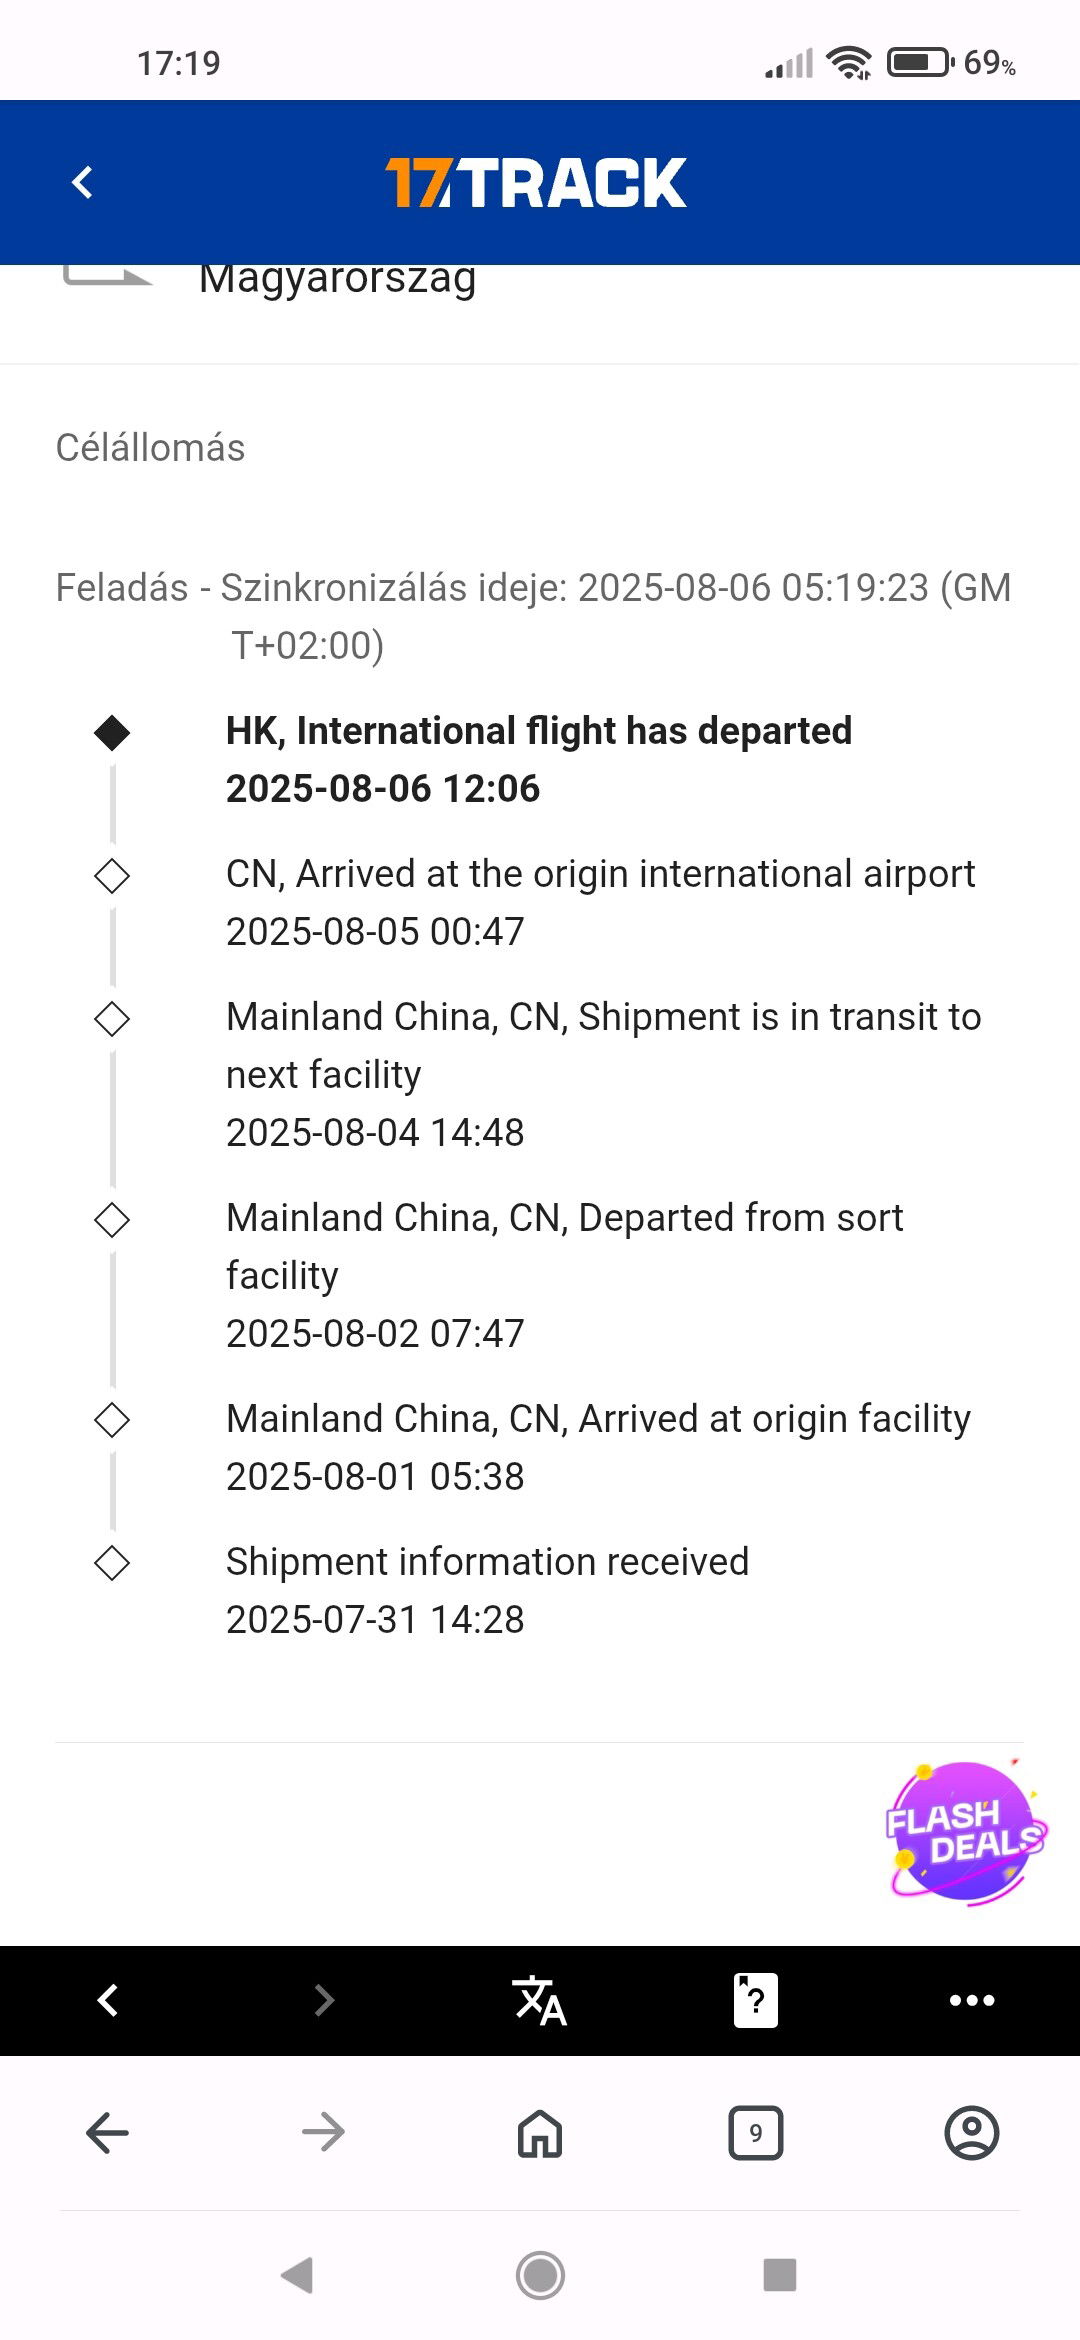Open the browser home page icon
The image size is (1080, 2340).
(540, 2133)
